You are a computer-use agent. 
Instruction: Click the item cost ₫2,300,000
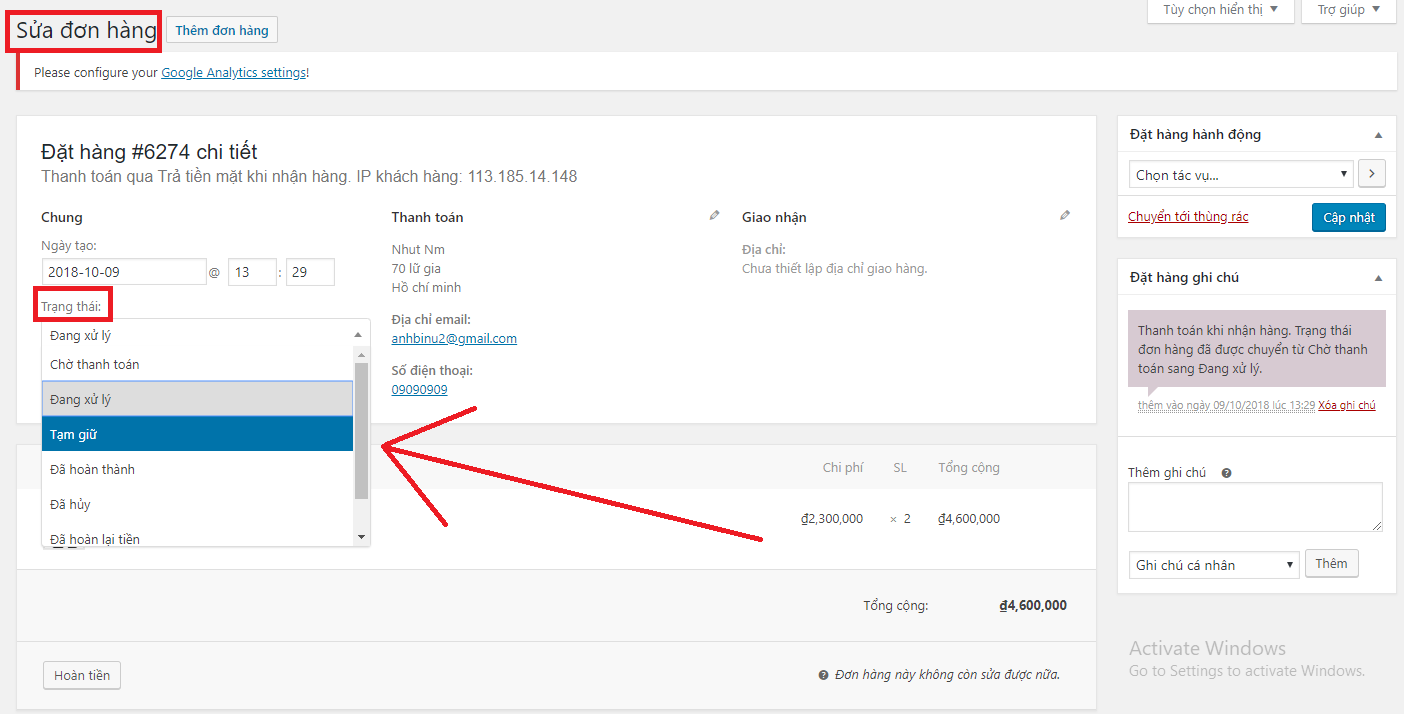pyautogui.click(x=832, y=519)
